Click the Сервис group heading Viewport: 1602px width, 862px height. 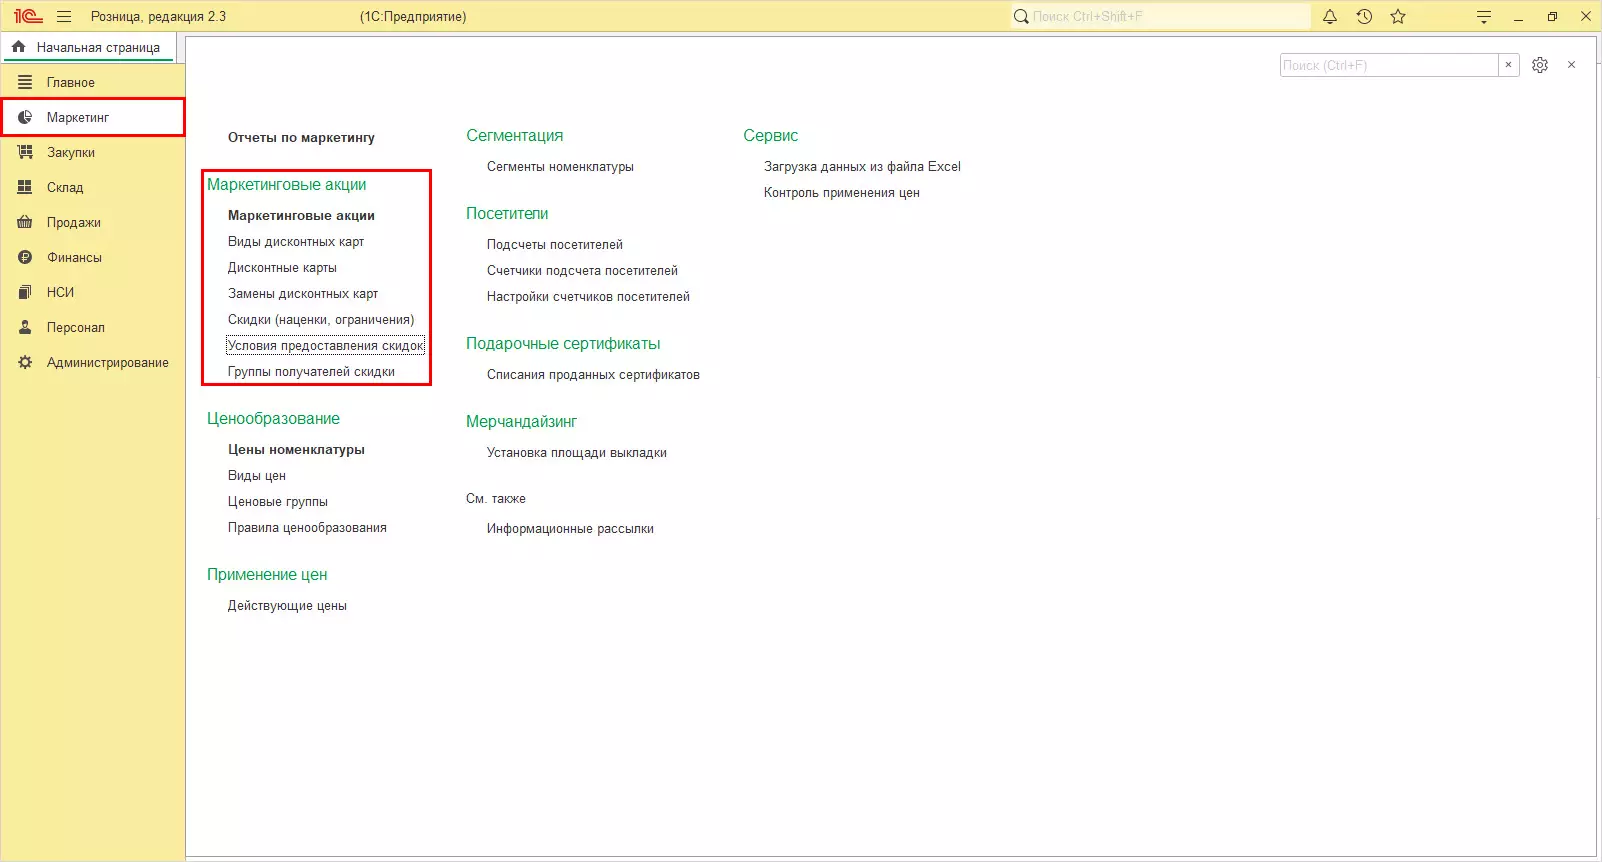[770, 135]
